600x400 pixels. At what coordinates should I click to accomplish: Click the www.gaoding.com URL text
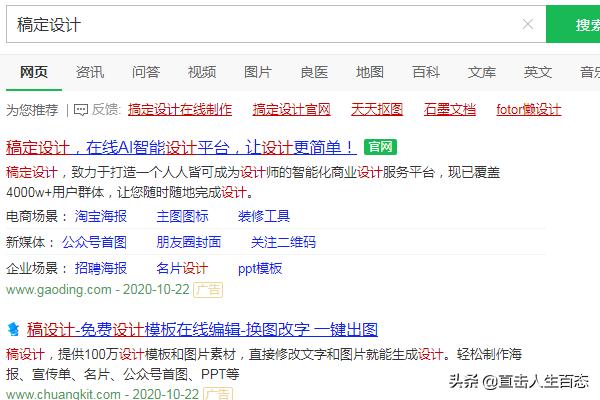(x=59, y=290)
